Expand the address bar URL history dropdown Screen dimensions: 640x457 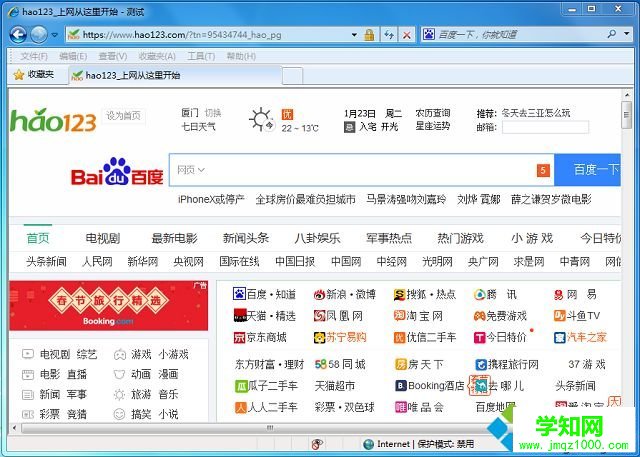(x=354, y=35)
